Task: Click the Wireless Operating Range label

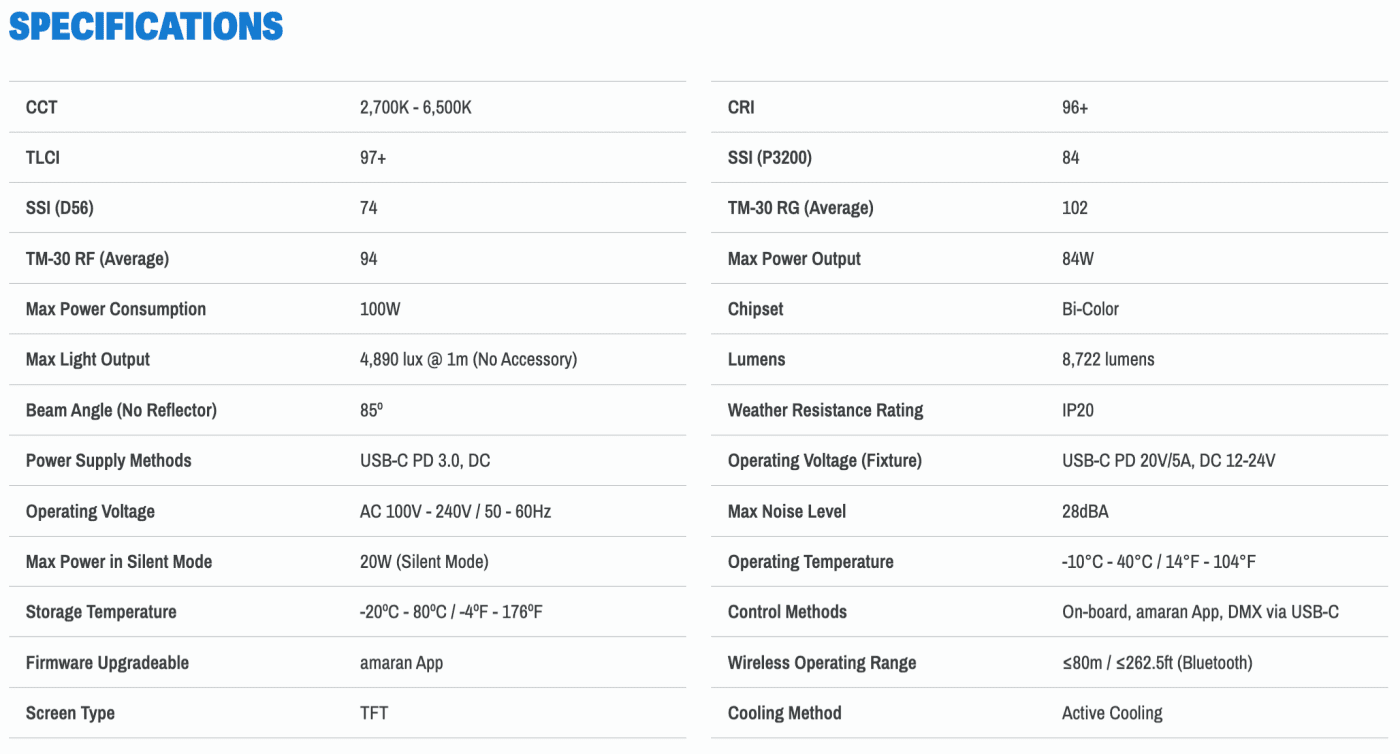Action: [822, 662]
